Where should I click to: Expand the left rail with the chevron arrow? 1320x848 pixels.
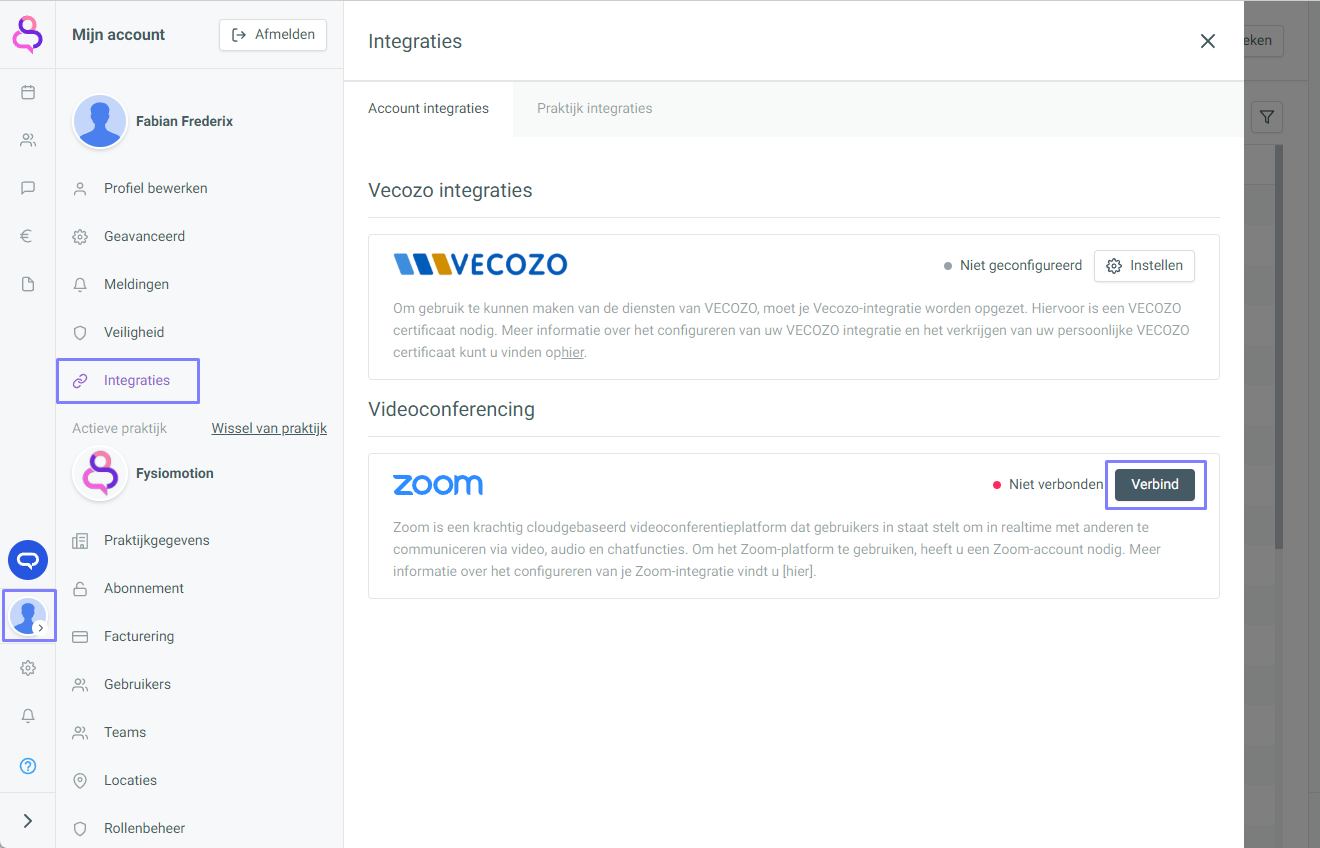point(28,821)
